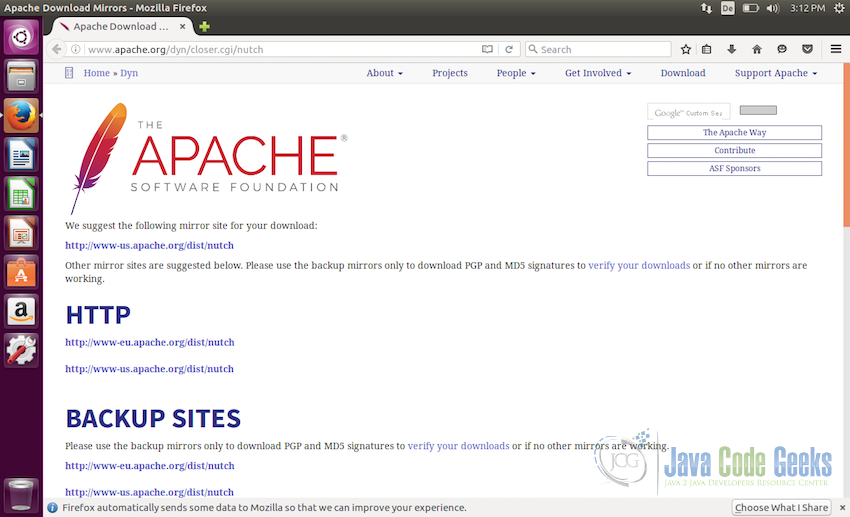Screen dimensions: 850x517
Task: Bookmark this page with the star icon
Action: coord(686,49)
